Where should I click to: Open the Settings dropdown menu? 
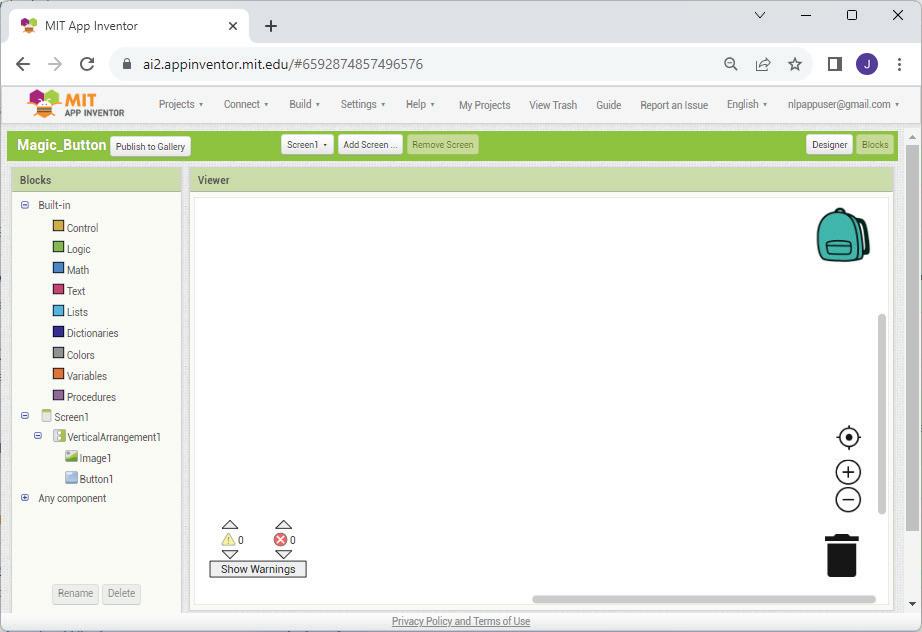point(363,104)
